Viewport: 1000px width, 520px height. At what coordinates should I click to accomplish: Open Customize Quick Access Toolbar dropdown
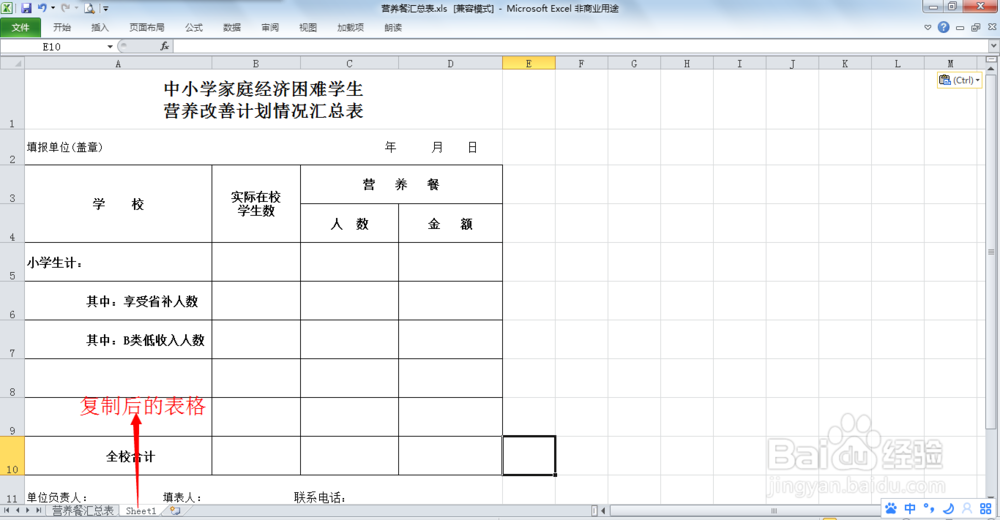pos(106,9)
